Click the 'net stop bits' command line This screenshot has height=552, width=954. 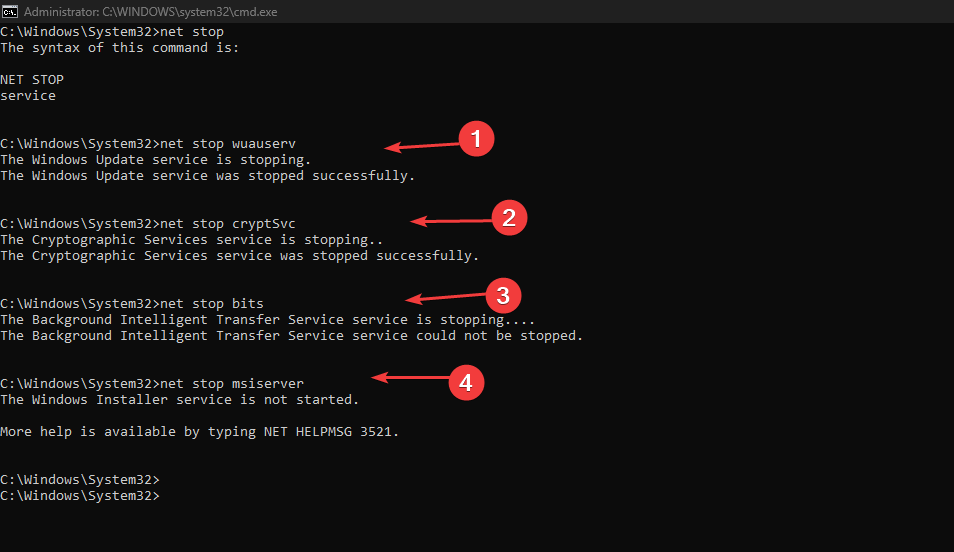(132, 304)
